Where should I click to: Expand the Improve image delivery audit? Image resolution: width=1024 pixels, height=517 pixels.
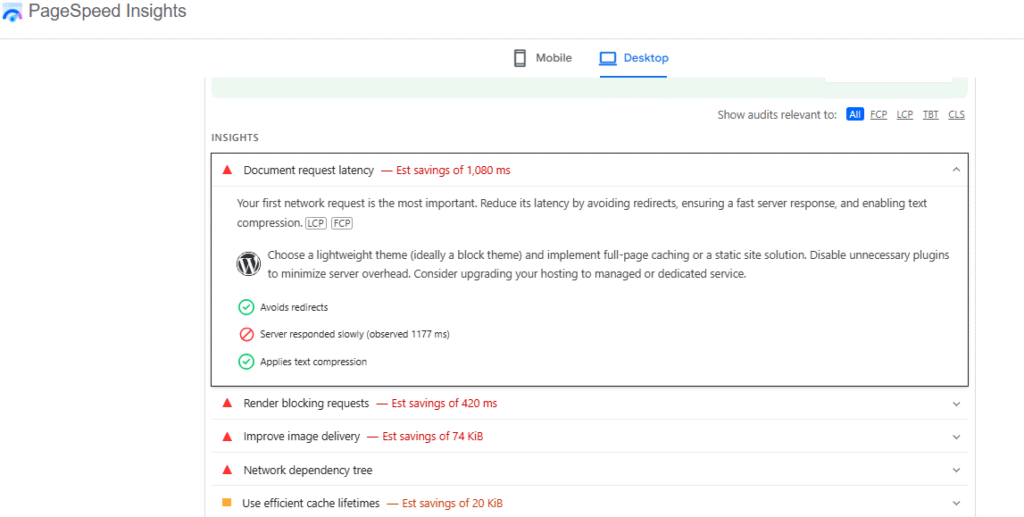point(956,437)
